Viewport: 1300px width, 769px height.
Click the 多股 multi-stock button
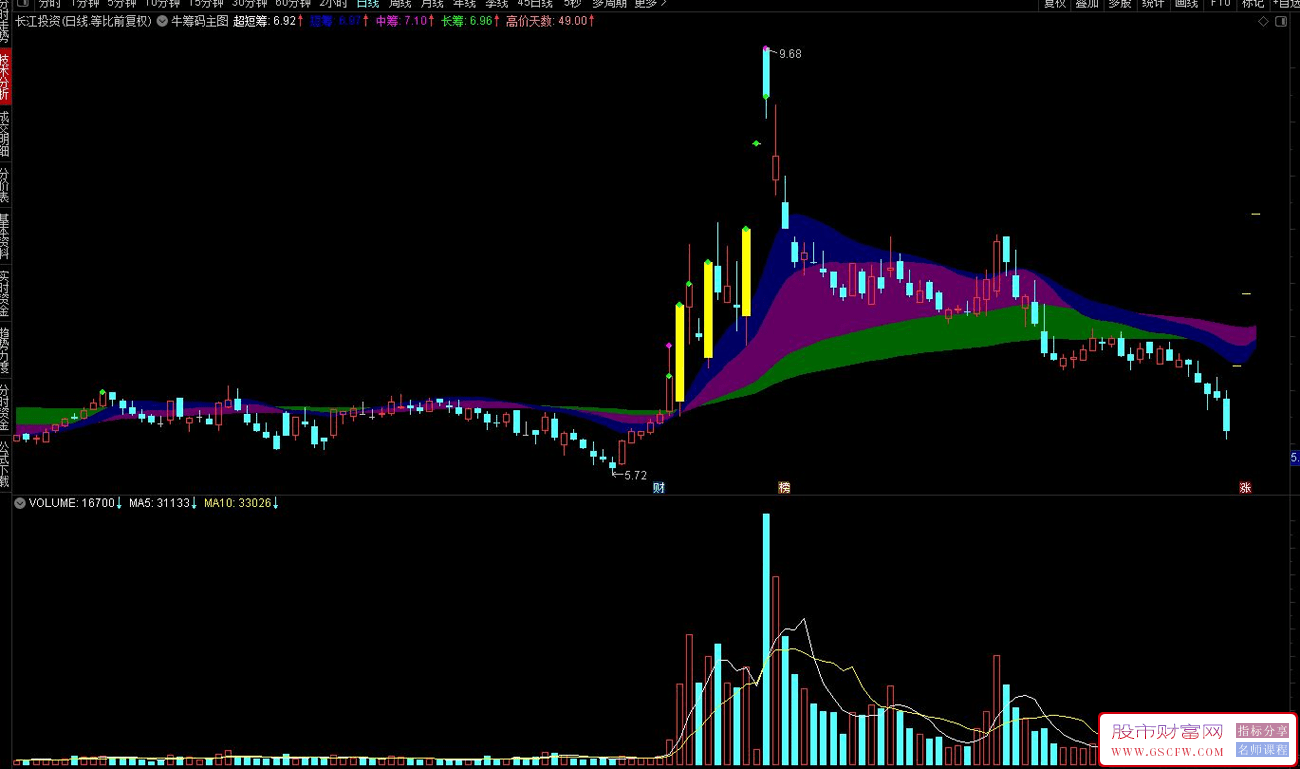pyautogui.click(x=1120, y=3)
